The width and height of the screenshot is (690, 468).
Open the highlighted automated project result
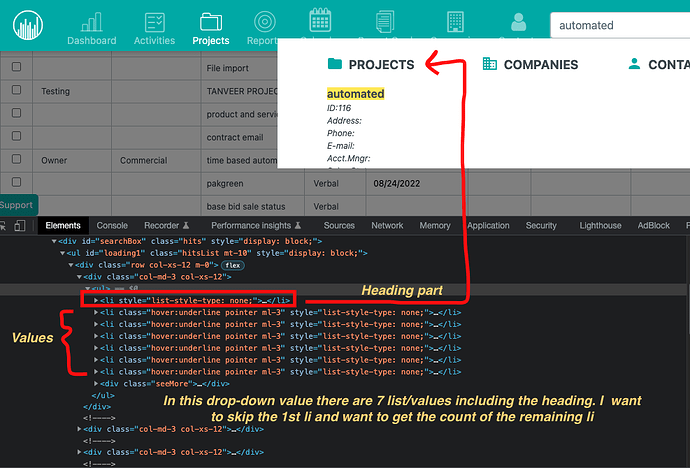356,94
